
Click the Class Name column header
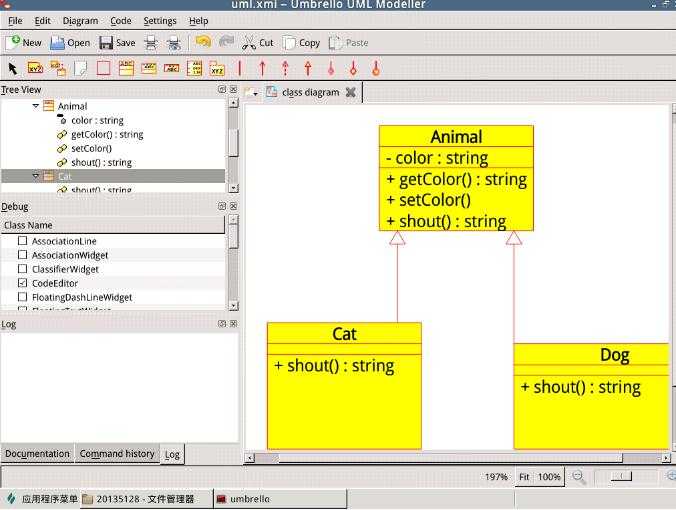(113, 225)
